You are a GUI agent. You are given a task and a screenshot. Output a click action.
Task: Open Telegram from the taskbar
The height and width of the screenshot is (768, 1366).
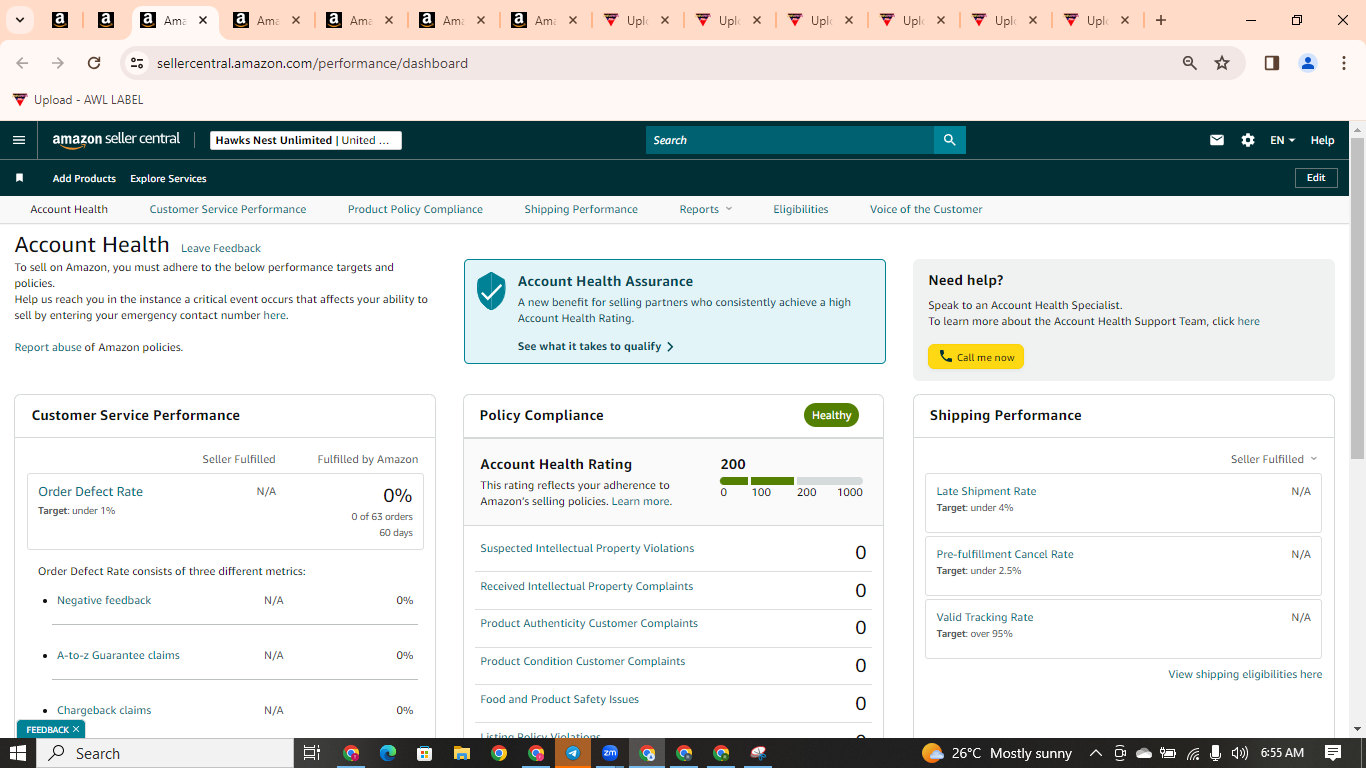coord(573,753)
